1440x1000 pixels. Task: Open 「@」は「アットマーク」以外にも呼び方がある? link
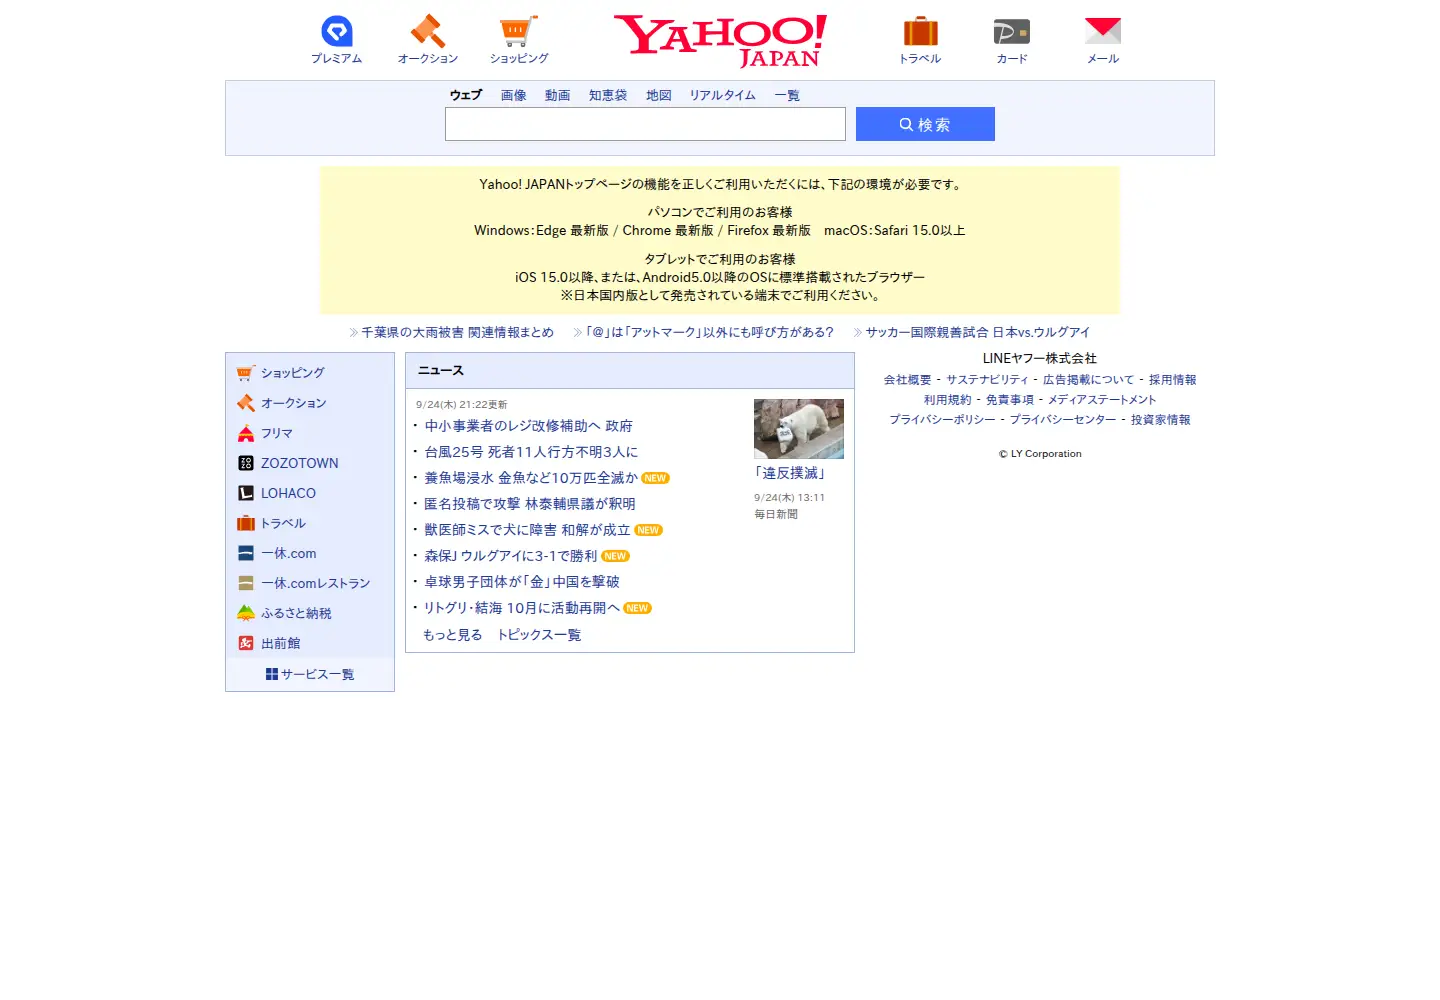[709, 332]
